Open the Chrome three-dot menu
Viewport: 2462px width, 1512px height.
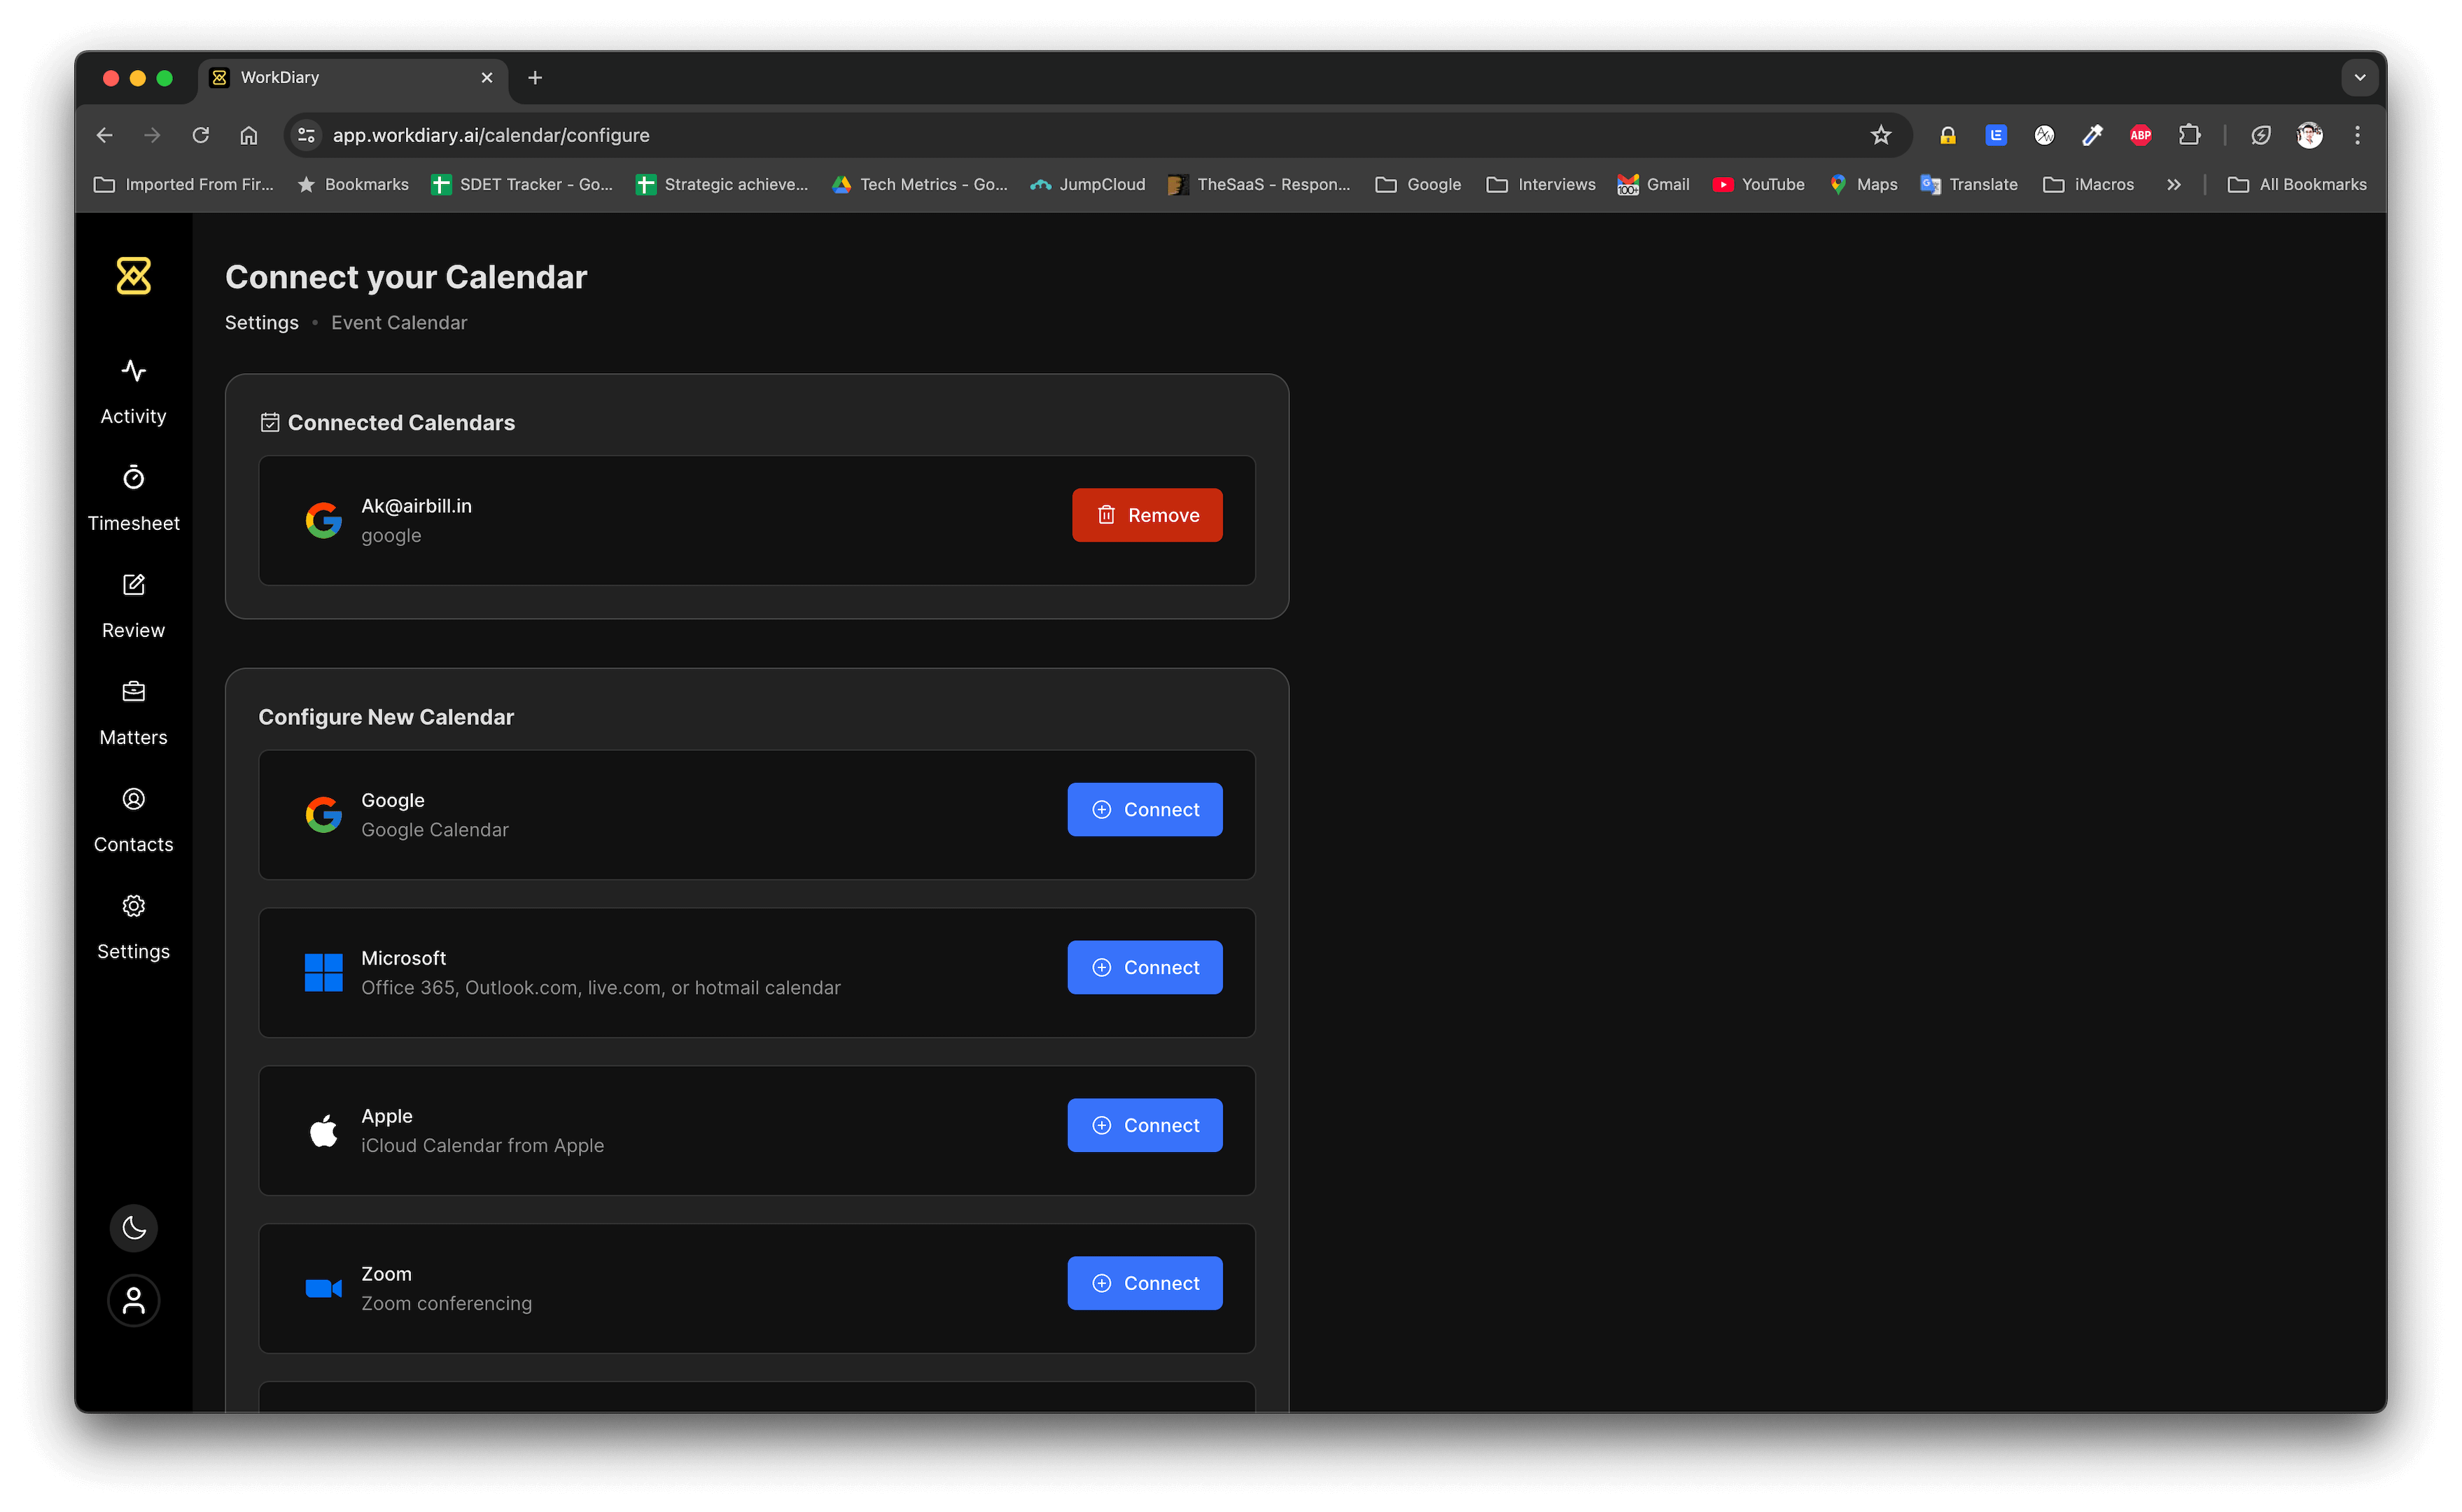pos(2358,135)
